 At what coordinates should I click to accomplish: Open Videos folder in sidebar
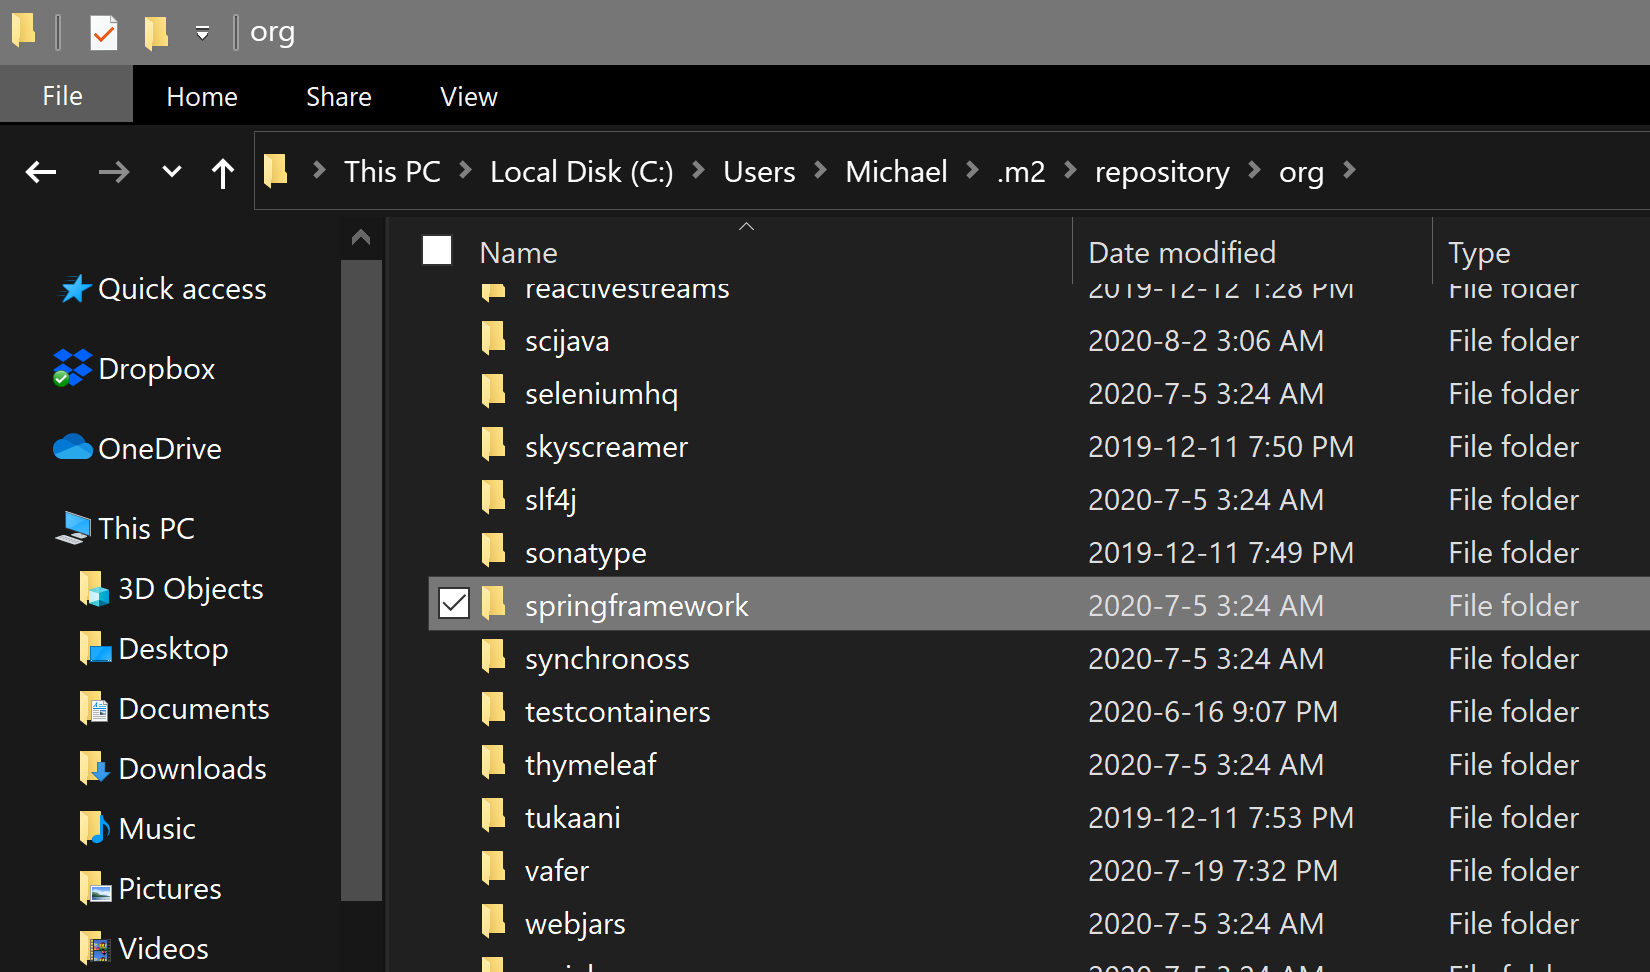pyautogui.click(x=163, y=949)
